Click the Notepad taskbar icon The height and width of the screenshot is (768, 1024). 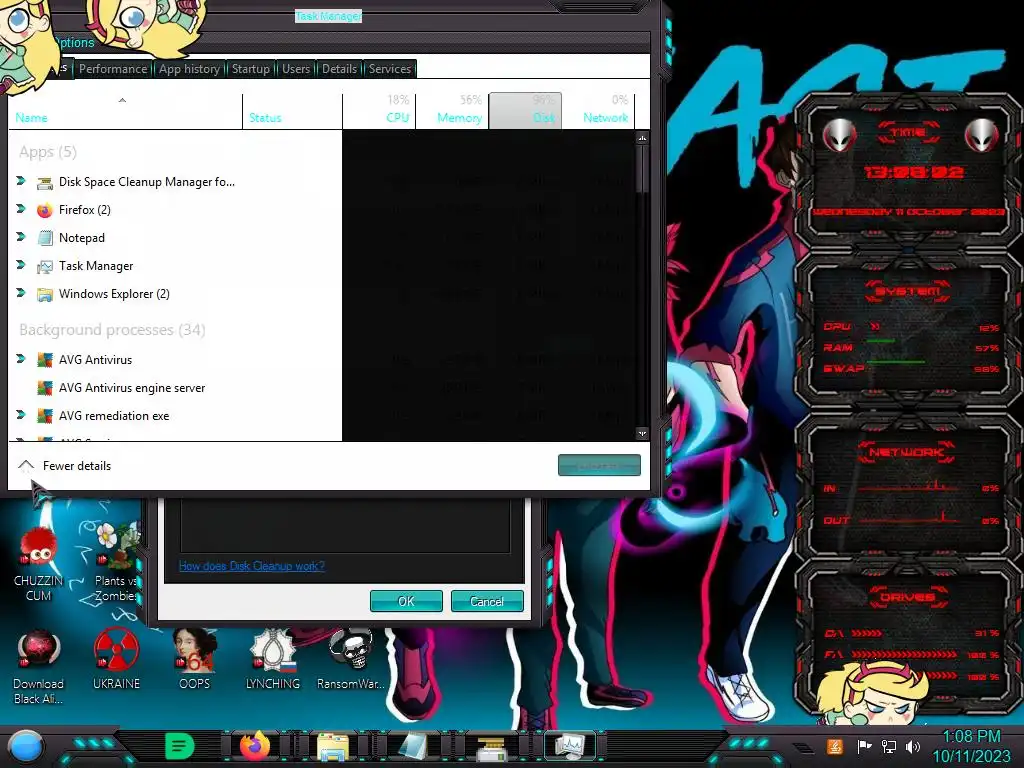(x=413, y=746)
